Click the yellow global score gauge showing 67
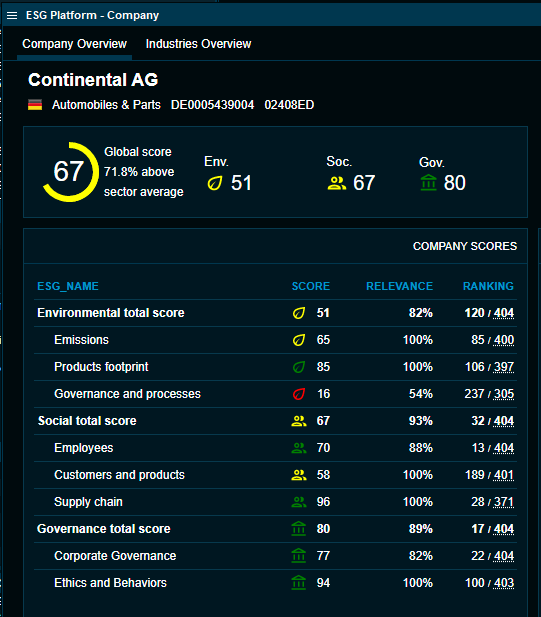 pyautogui.click(x=70, y=172)
